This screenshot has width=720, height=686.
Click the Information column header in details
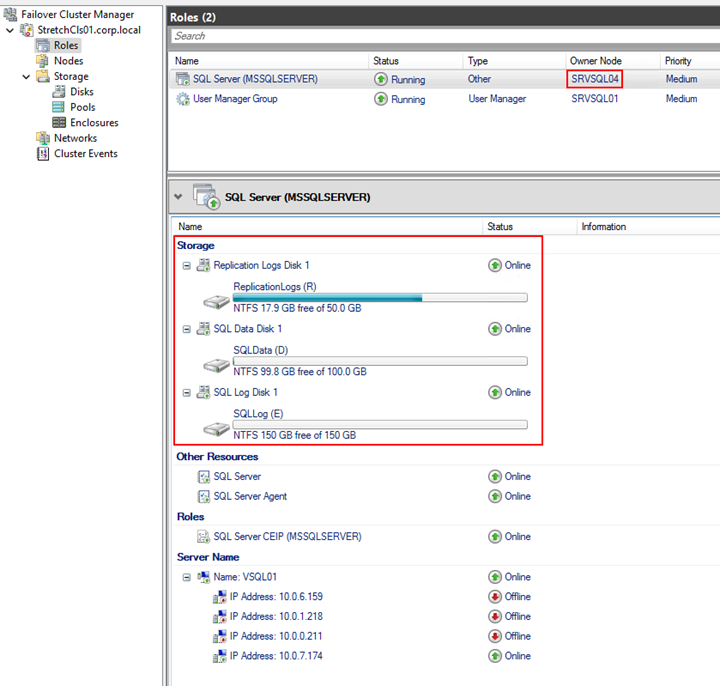(x=648, y=226)
